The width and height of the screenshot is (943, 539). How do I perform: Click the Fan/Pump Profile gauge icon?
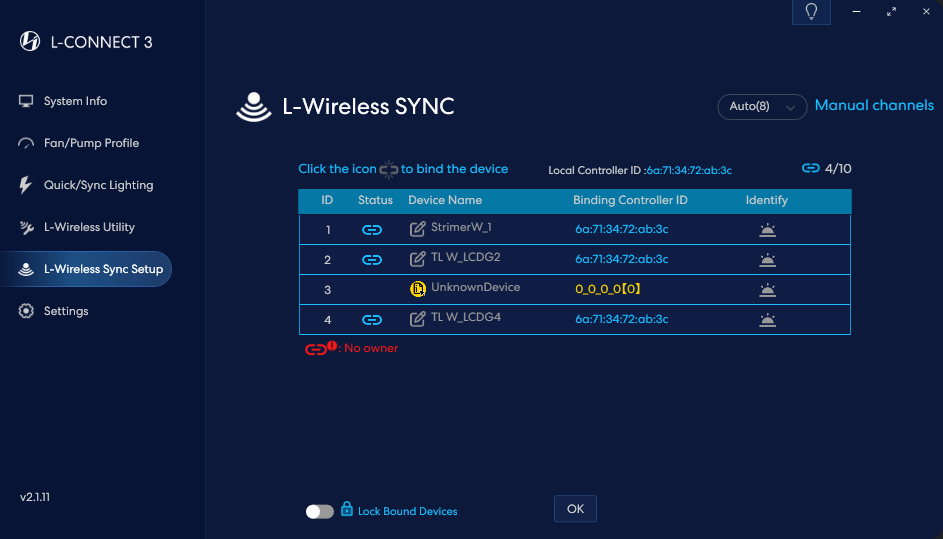tap(26, 143)
